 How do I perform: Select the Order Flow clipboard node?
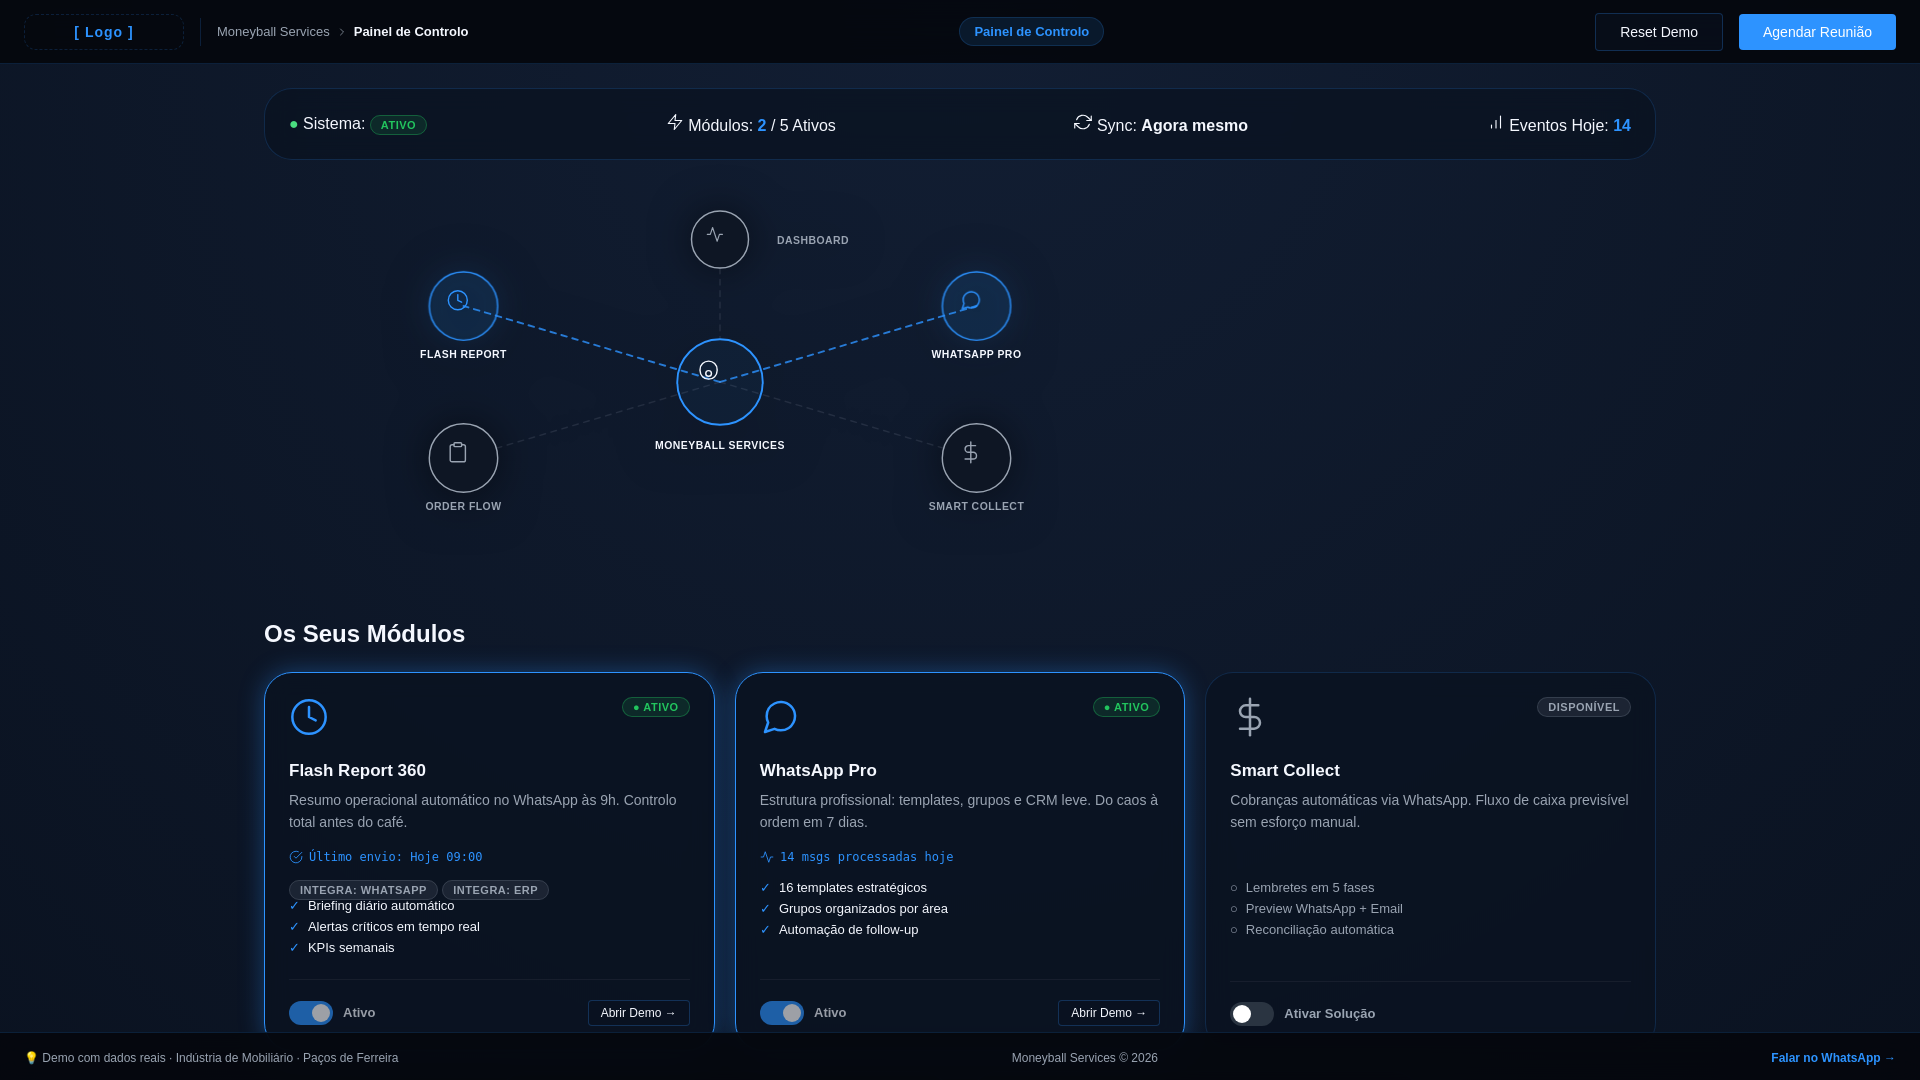coord(463,458)
